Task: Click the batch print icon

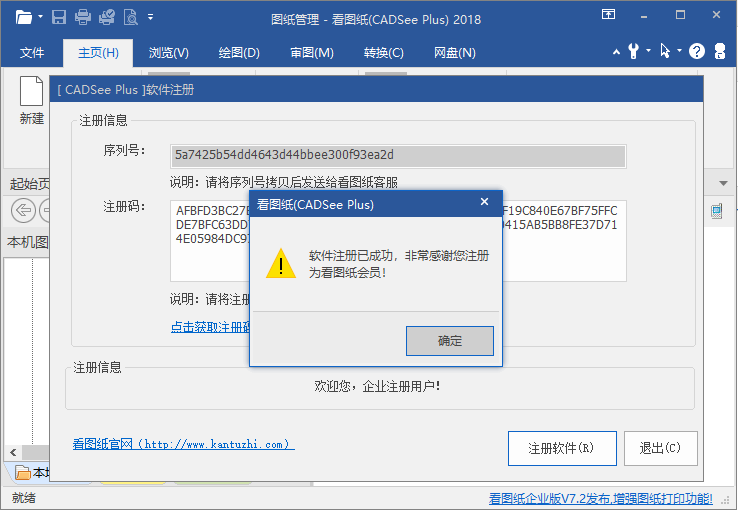Action: (107, 17)
